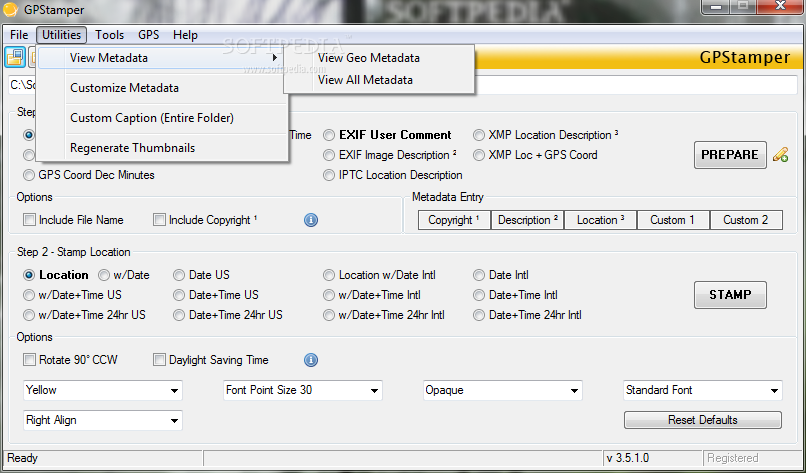806x473 pixels.
Task: Tick the Daylight Saving Time checkbox
Action: coord(159,360)
